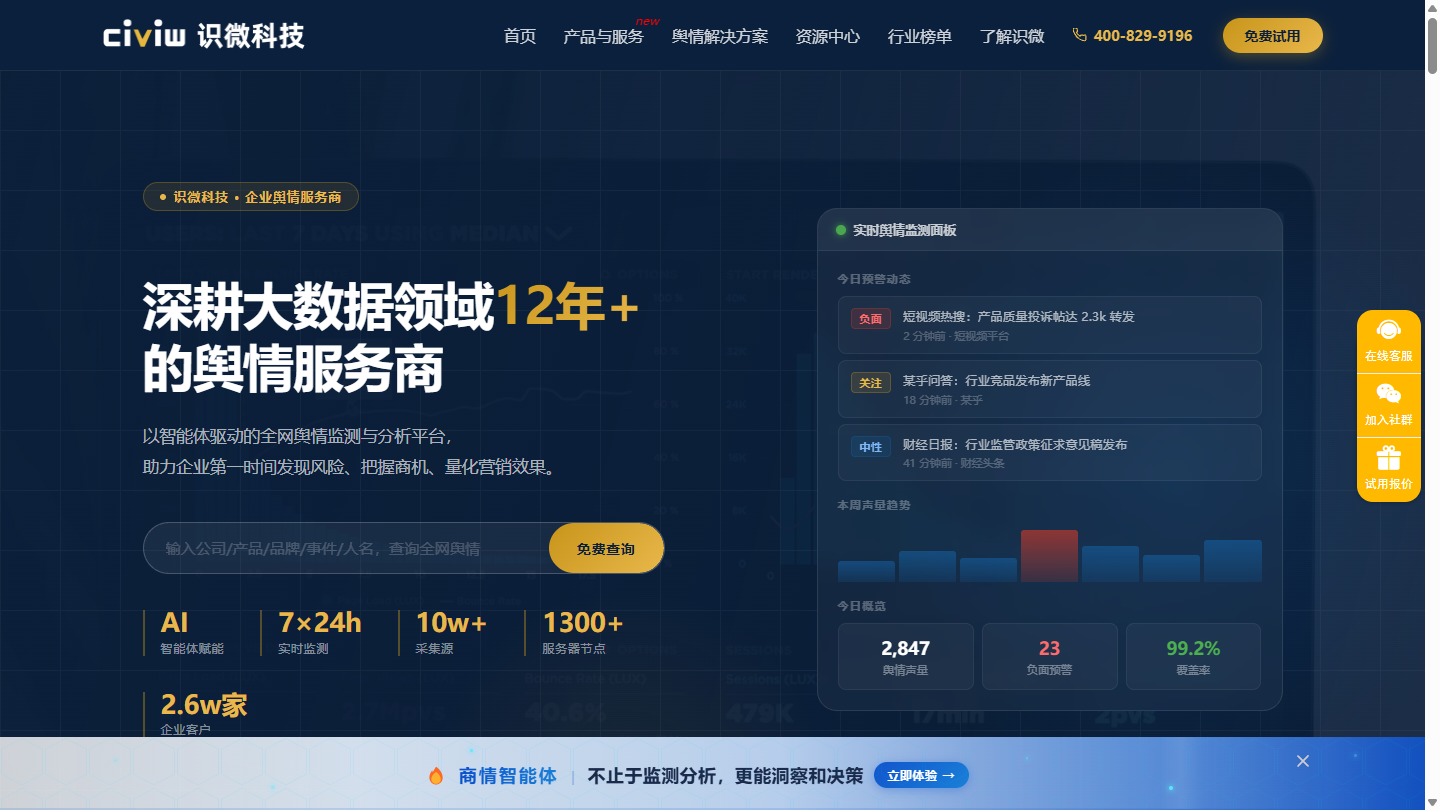Click the civiw 识微科技 logo
Image resolution: width=1440 pixels, height=810 pixels.
pos(204,36)
